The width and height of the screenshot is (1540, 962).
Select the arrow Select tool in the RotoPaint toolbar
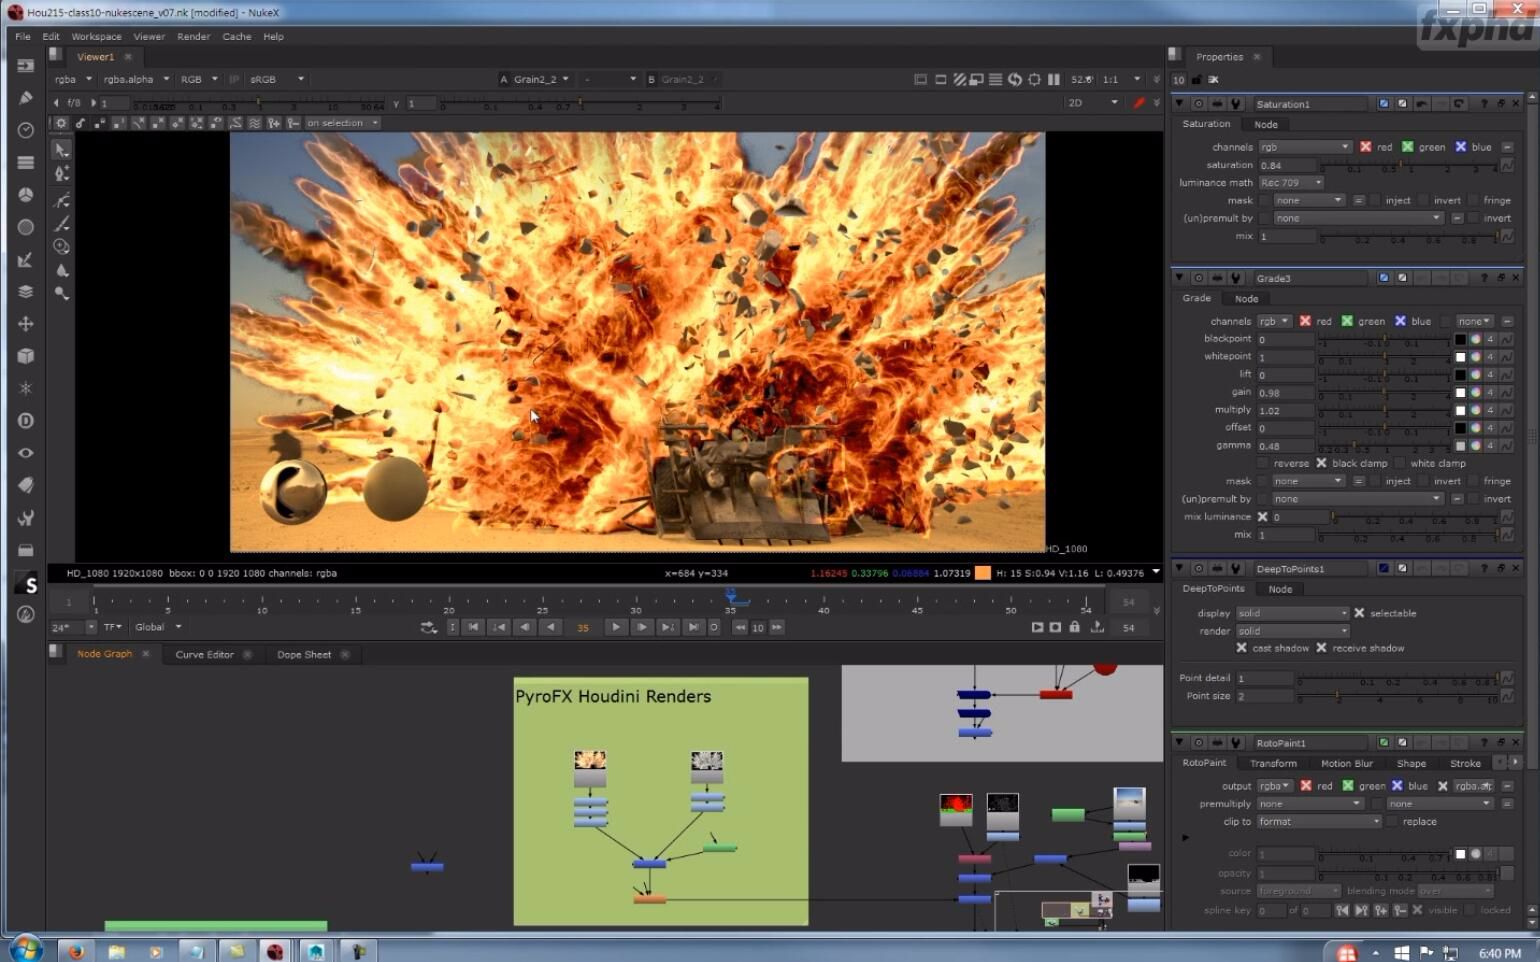62,149
